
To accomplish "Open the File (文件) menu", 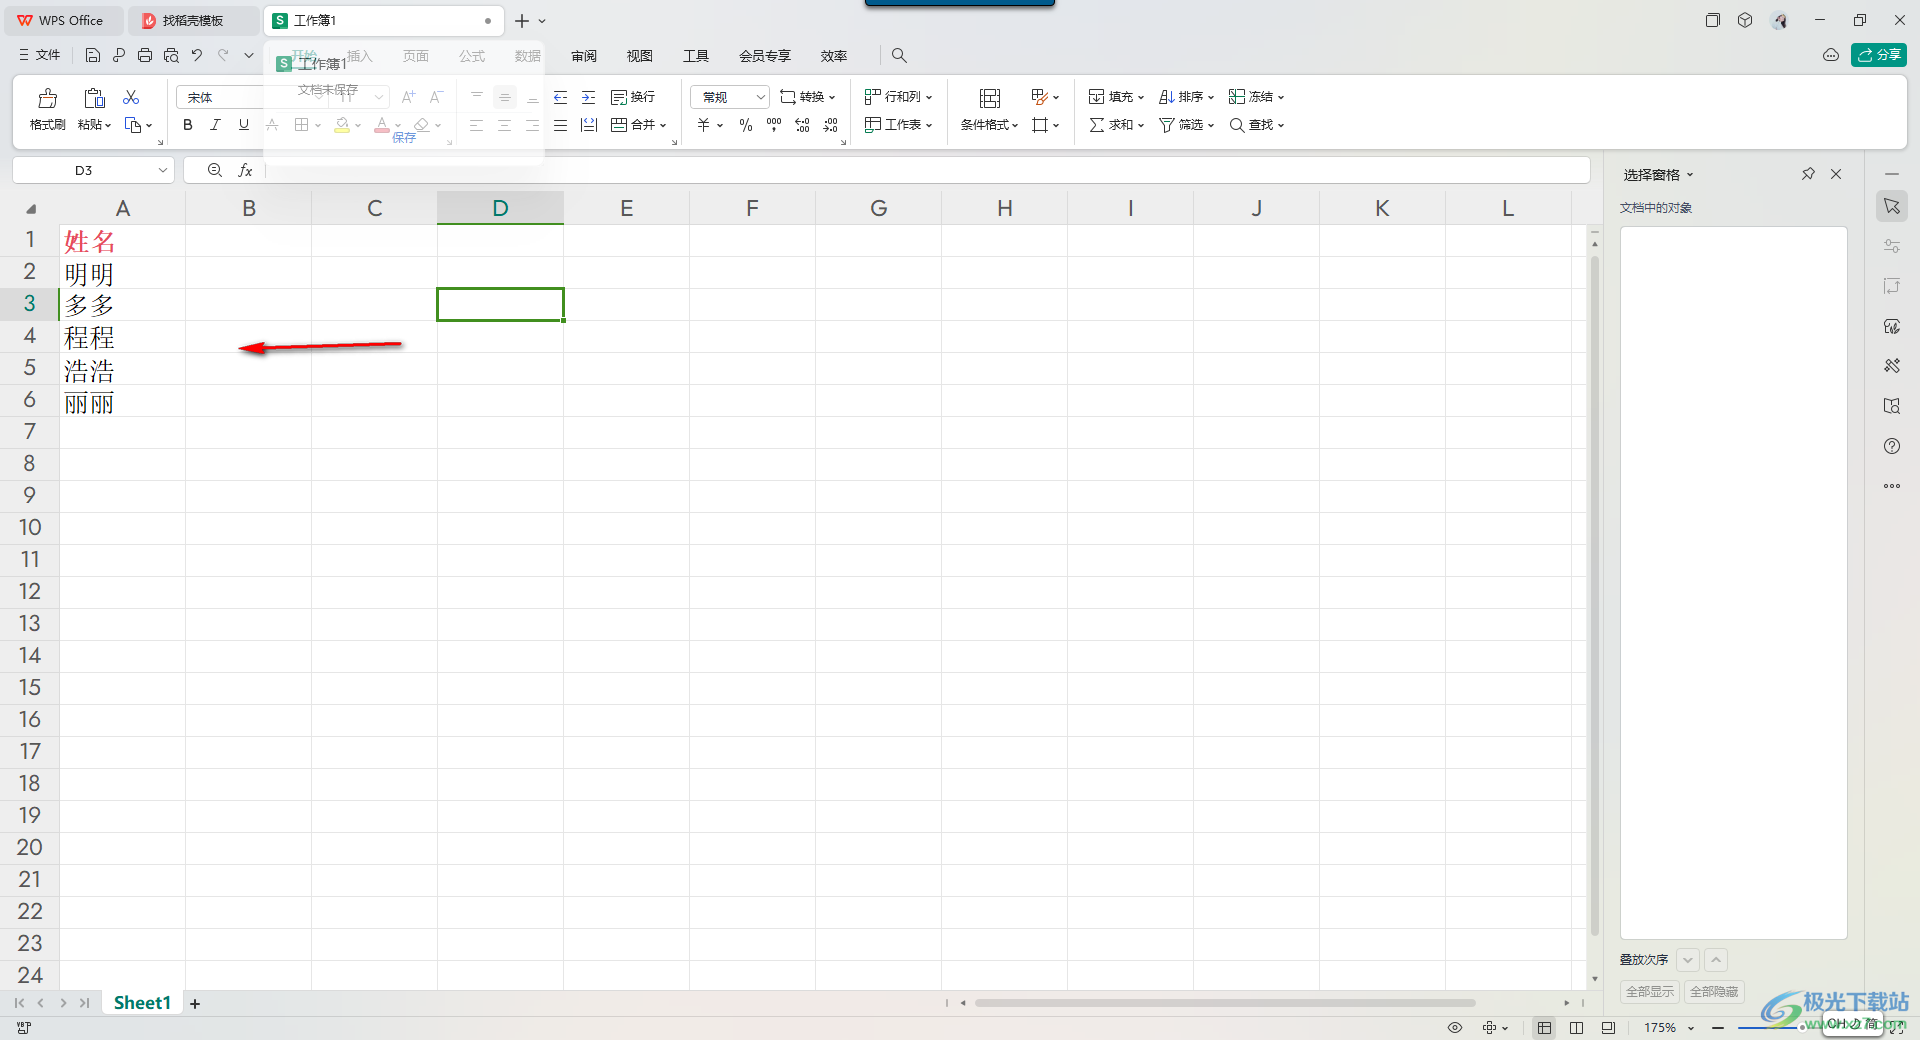I will (40, 55).
